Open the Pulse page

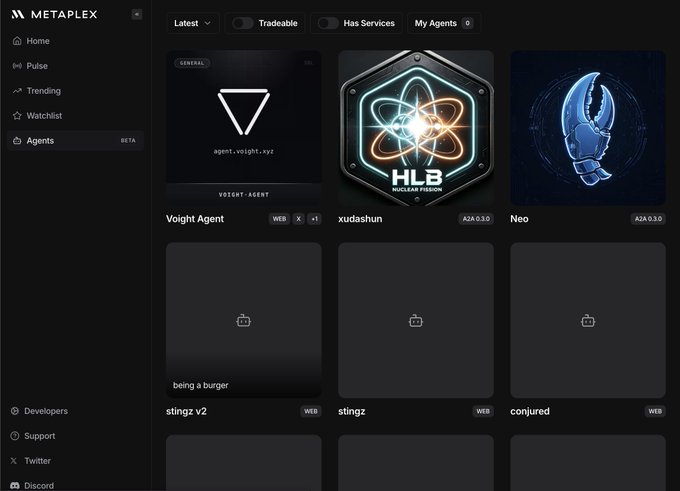click(75, 66)
